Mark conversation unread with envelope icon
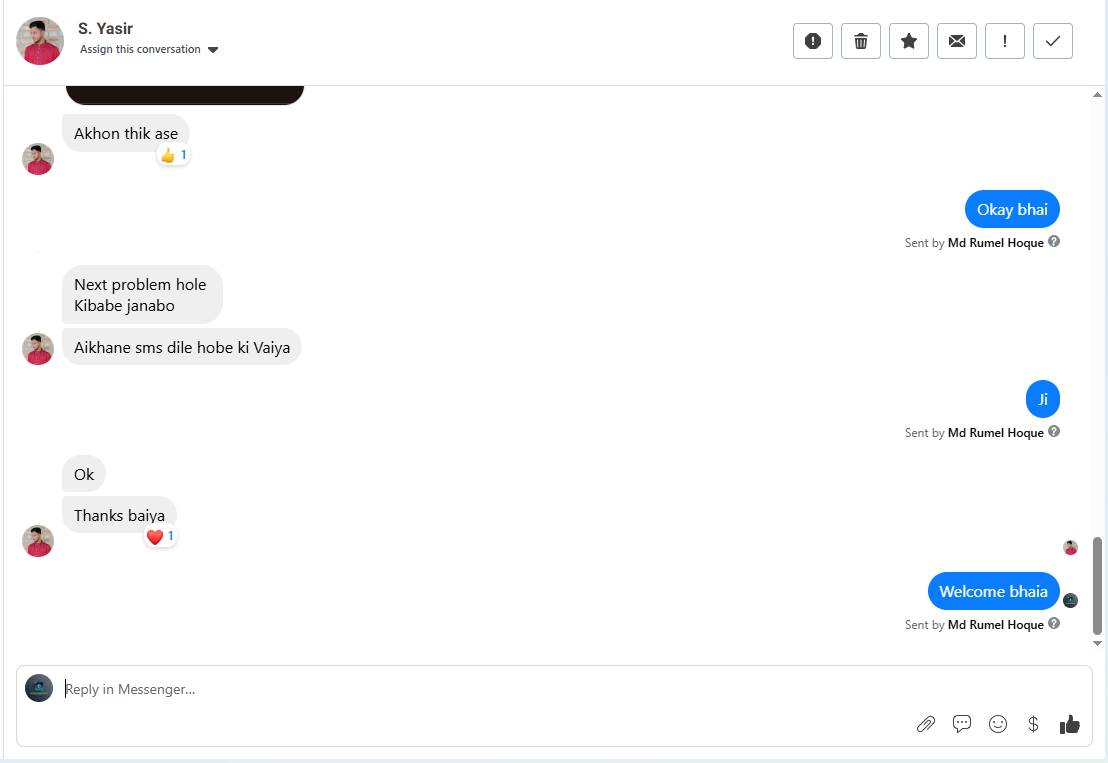 [x=957, y=41]
